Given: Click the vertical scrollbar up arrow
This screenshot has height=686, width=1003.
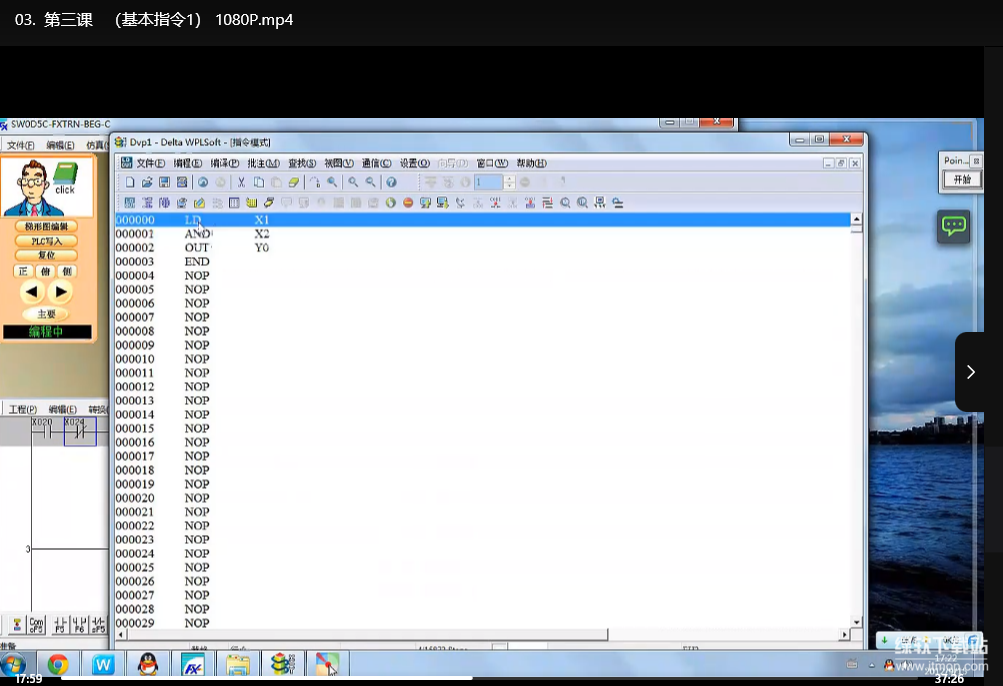Looking at the screenshot, I should (x=857, y=219).
